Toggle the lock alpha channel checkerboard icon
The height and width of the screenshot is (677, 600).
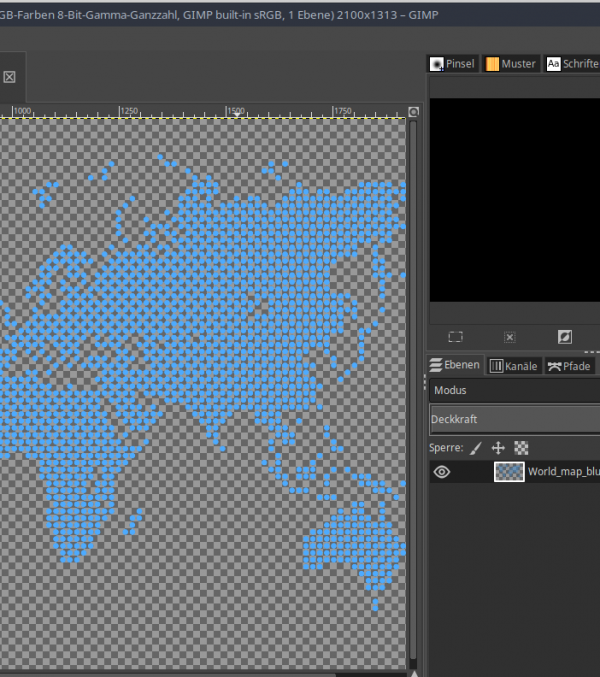pos(521,448)
